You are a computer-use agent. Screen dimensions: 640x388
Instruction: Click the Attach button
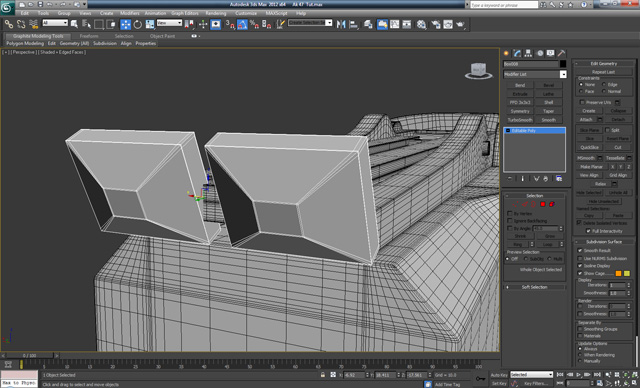(x=586, y=120)
